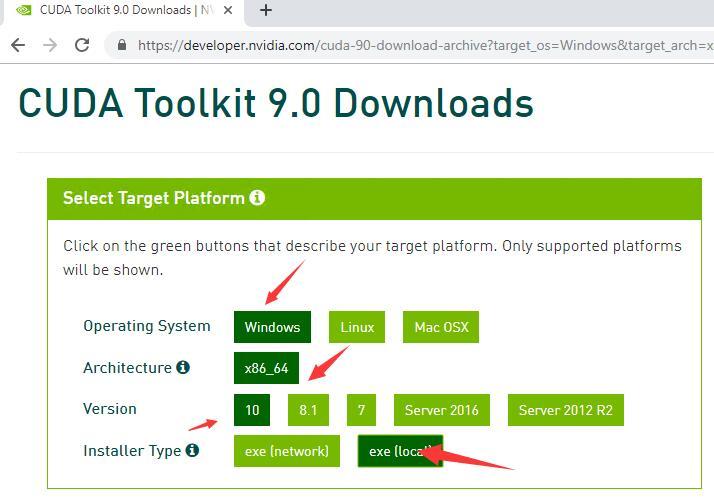View site info via the lock icon
The height and width of the screenshot is (503, 714).
(122, 45)
